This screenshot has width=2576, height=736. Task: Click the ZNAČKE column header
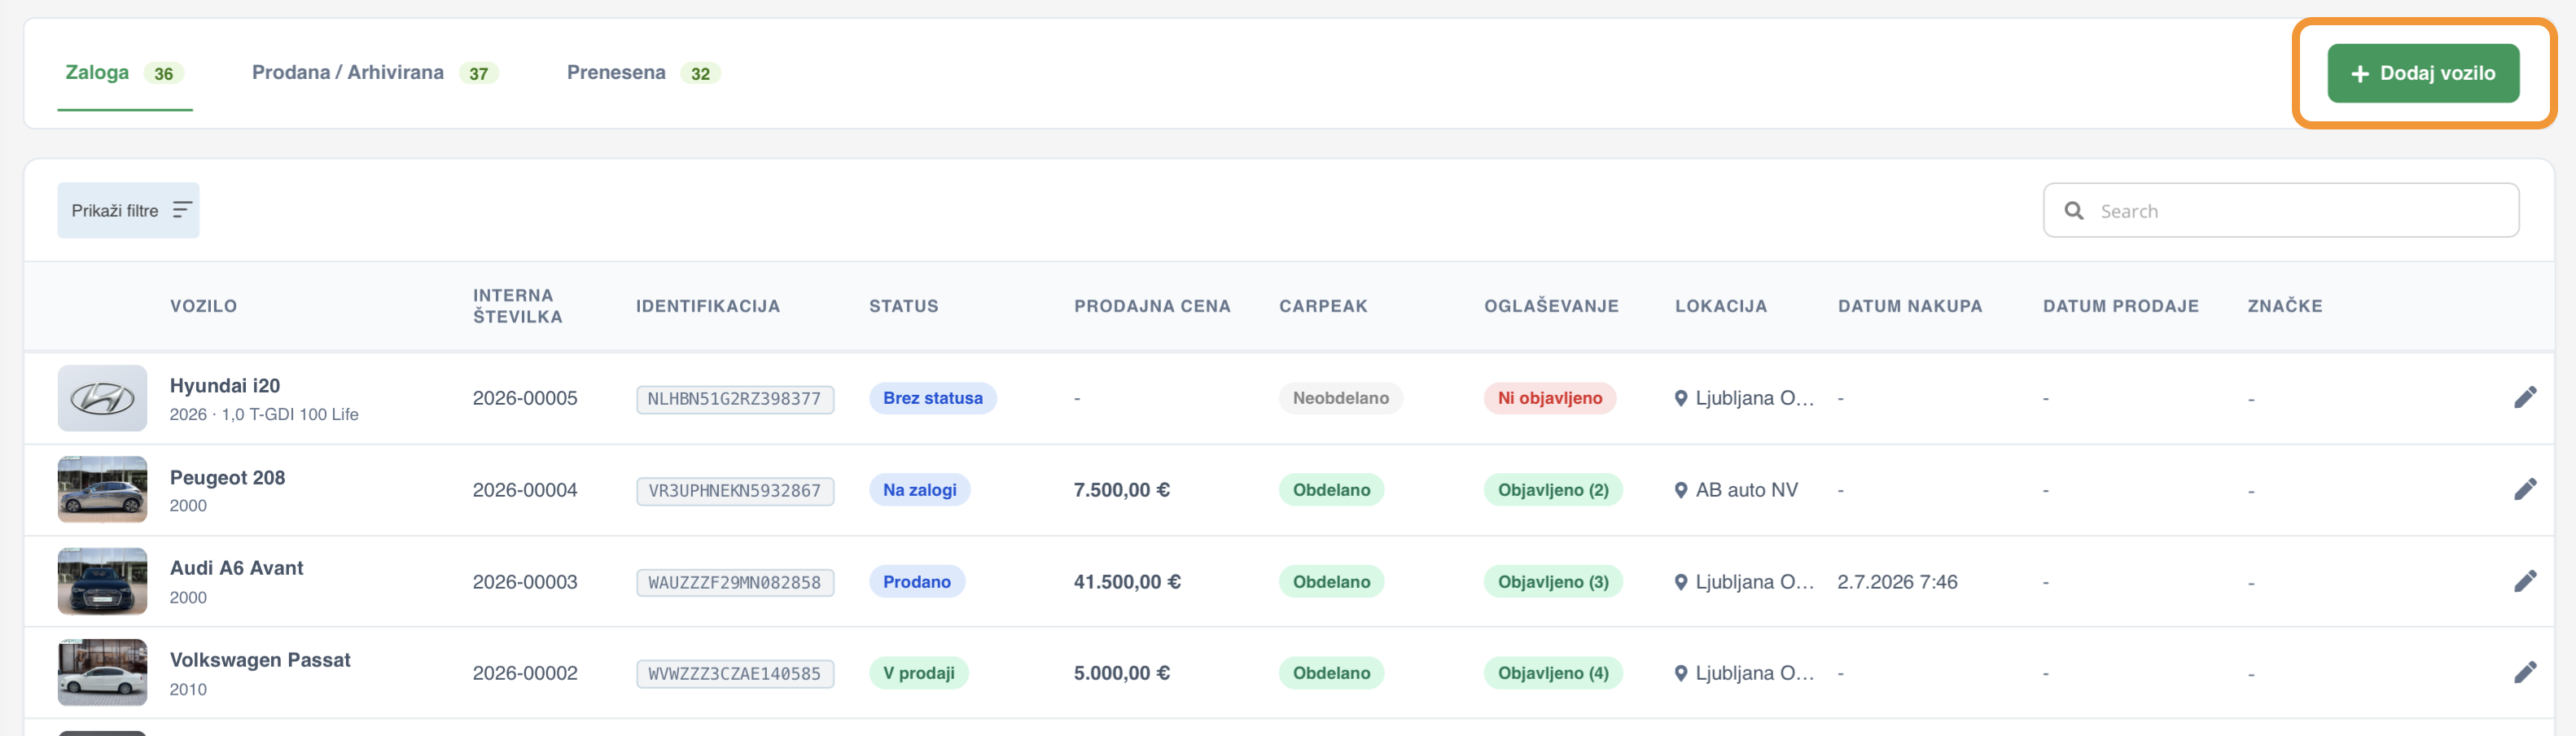(2285, 306)
